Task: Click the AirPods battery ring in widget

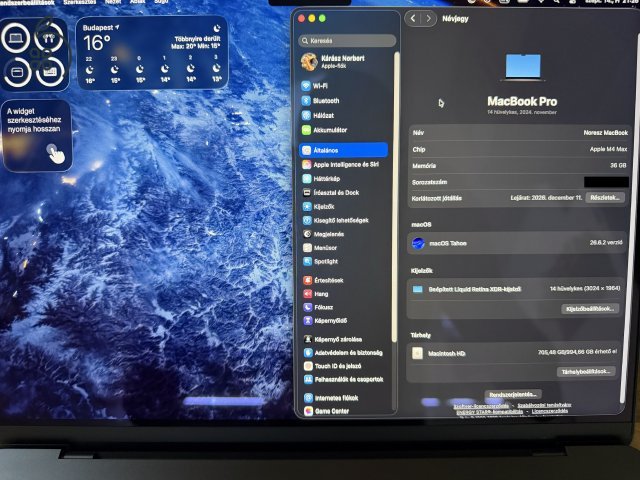Action: click(49, 38)
